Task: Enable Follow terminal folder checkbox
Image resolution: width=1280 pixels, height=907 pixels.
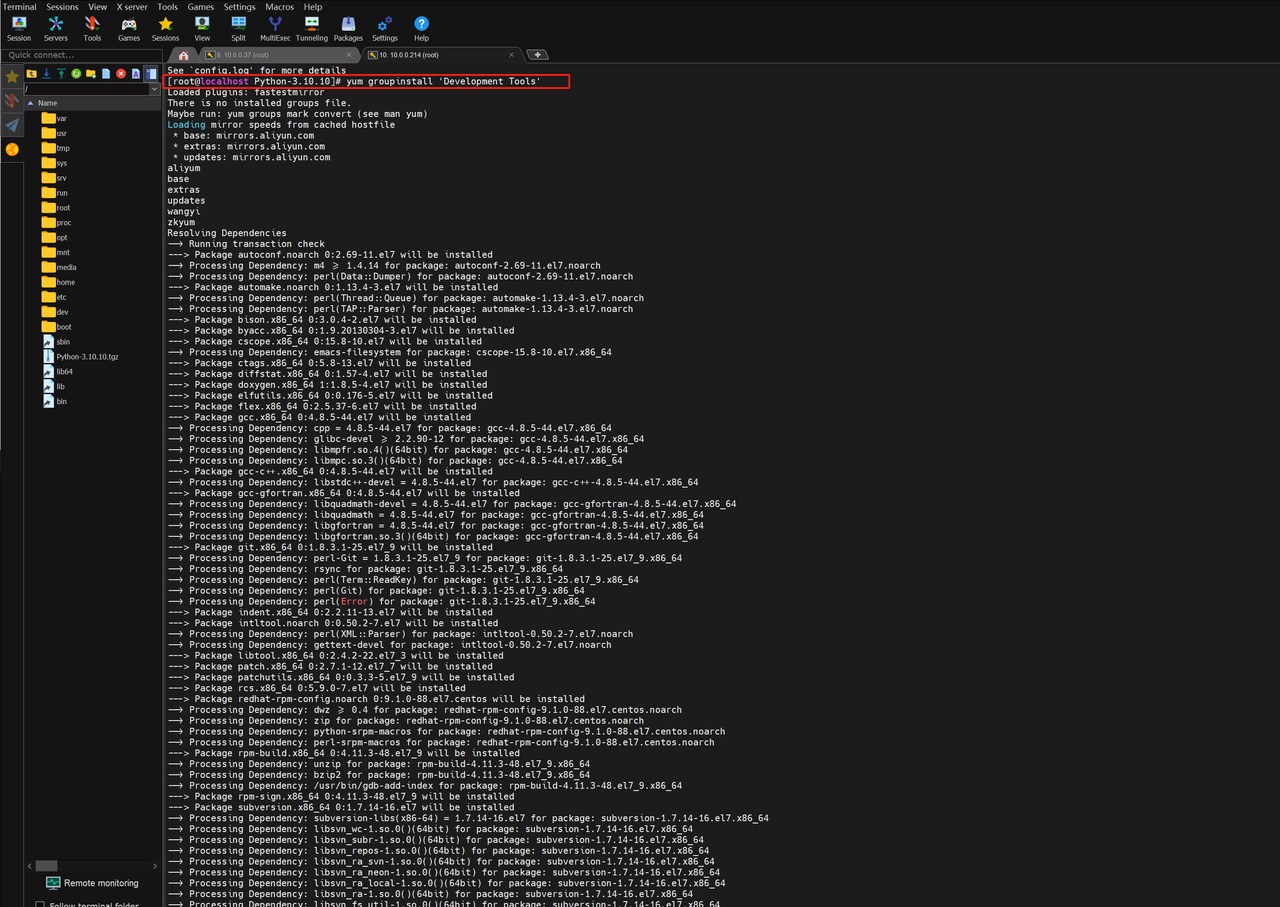Action: [x=40, y=904]
